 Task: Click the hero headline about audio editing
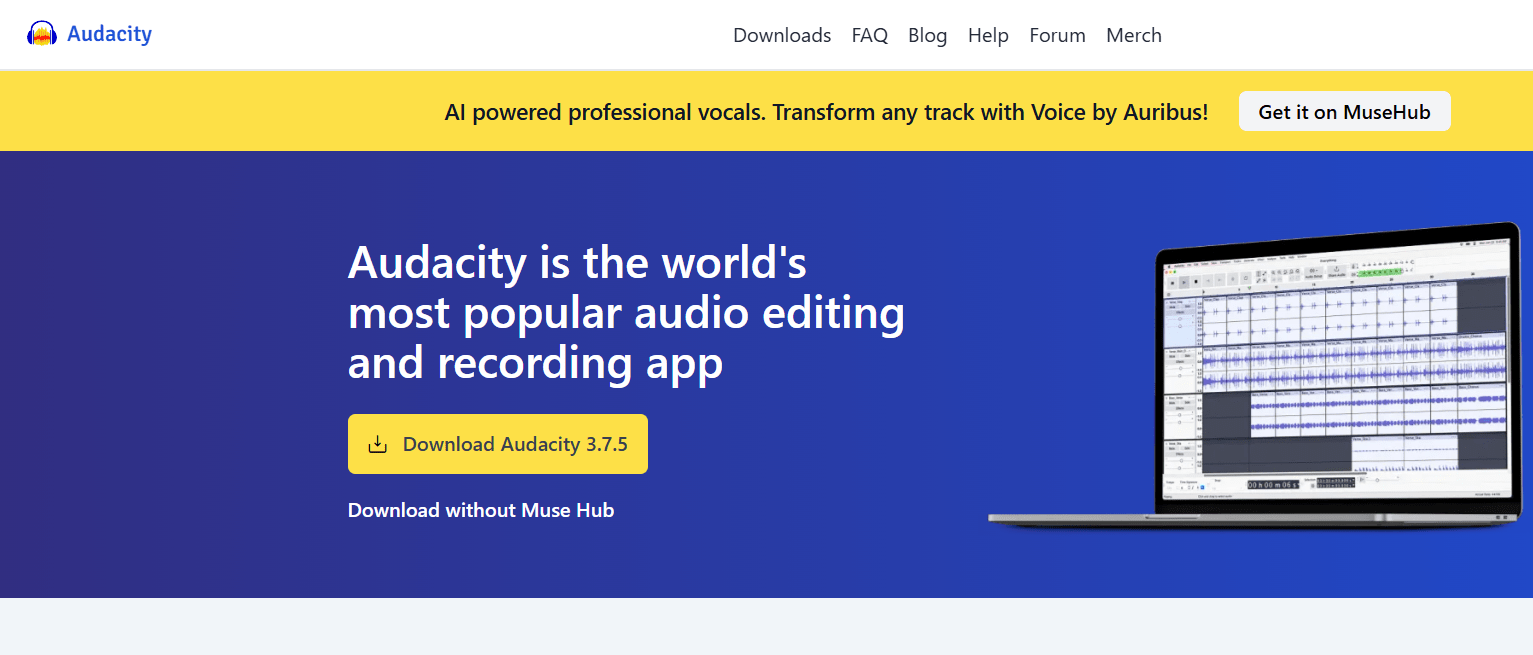pos(626,313)
